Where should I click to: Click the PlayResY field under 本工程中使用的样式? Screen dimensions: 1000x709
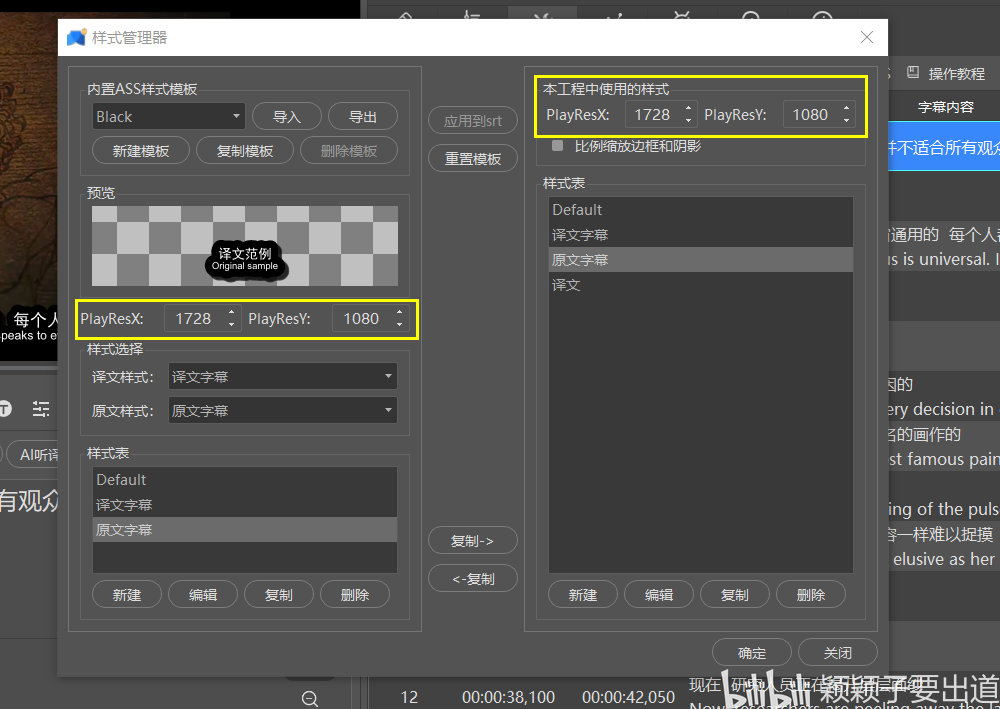pos(818,115)
